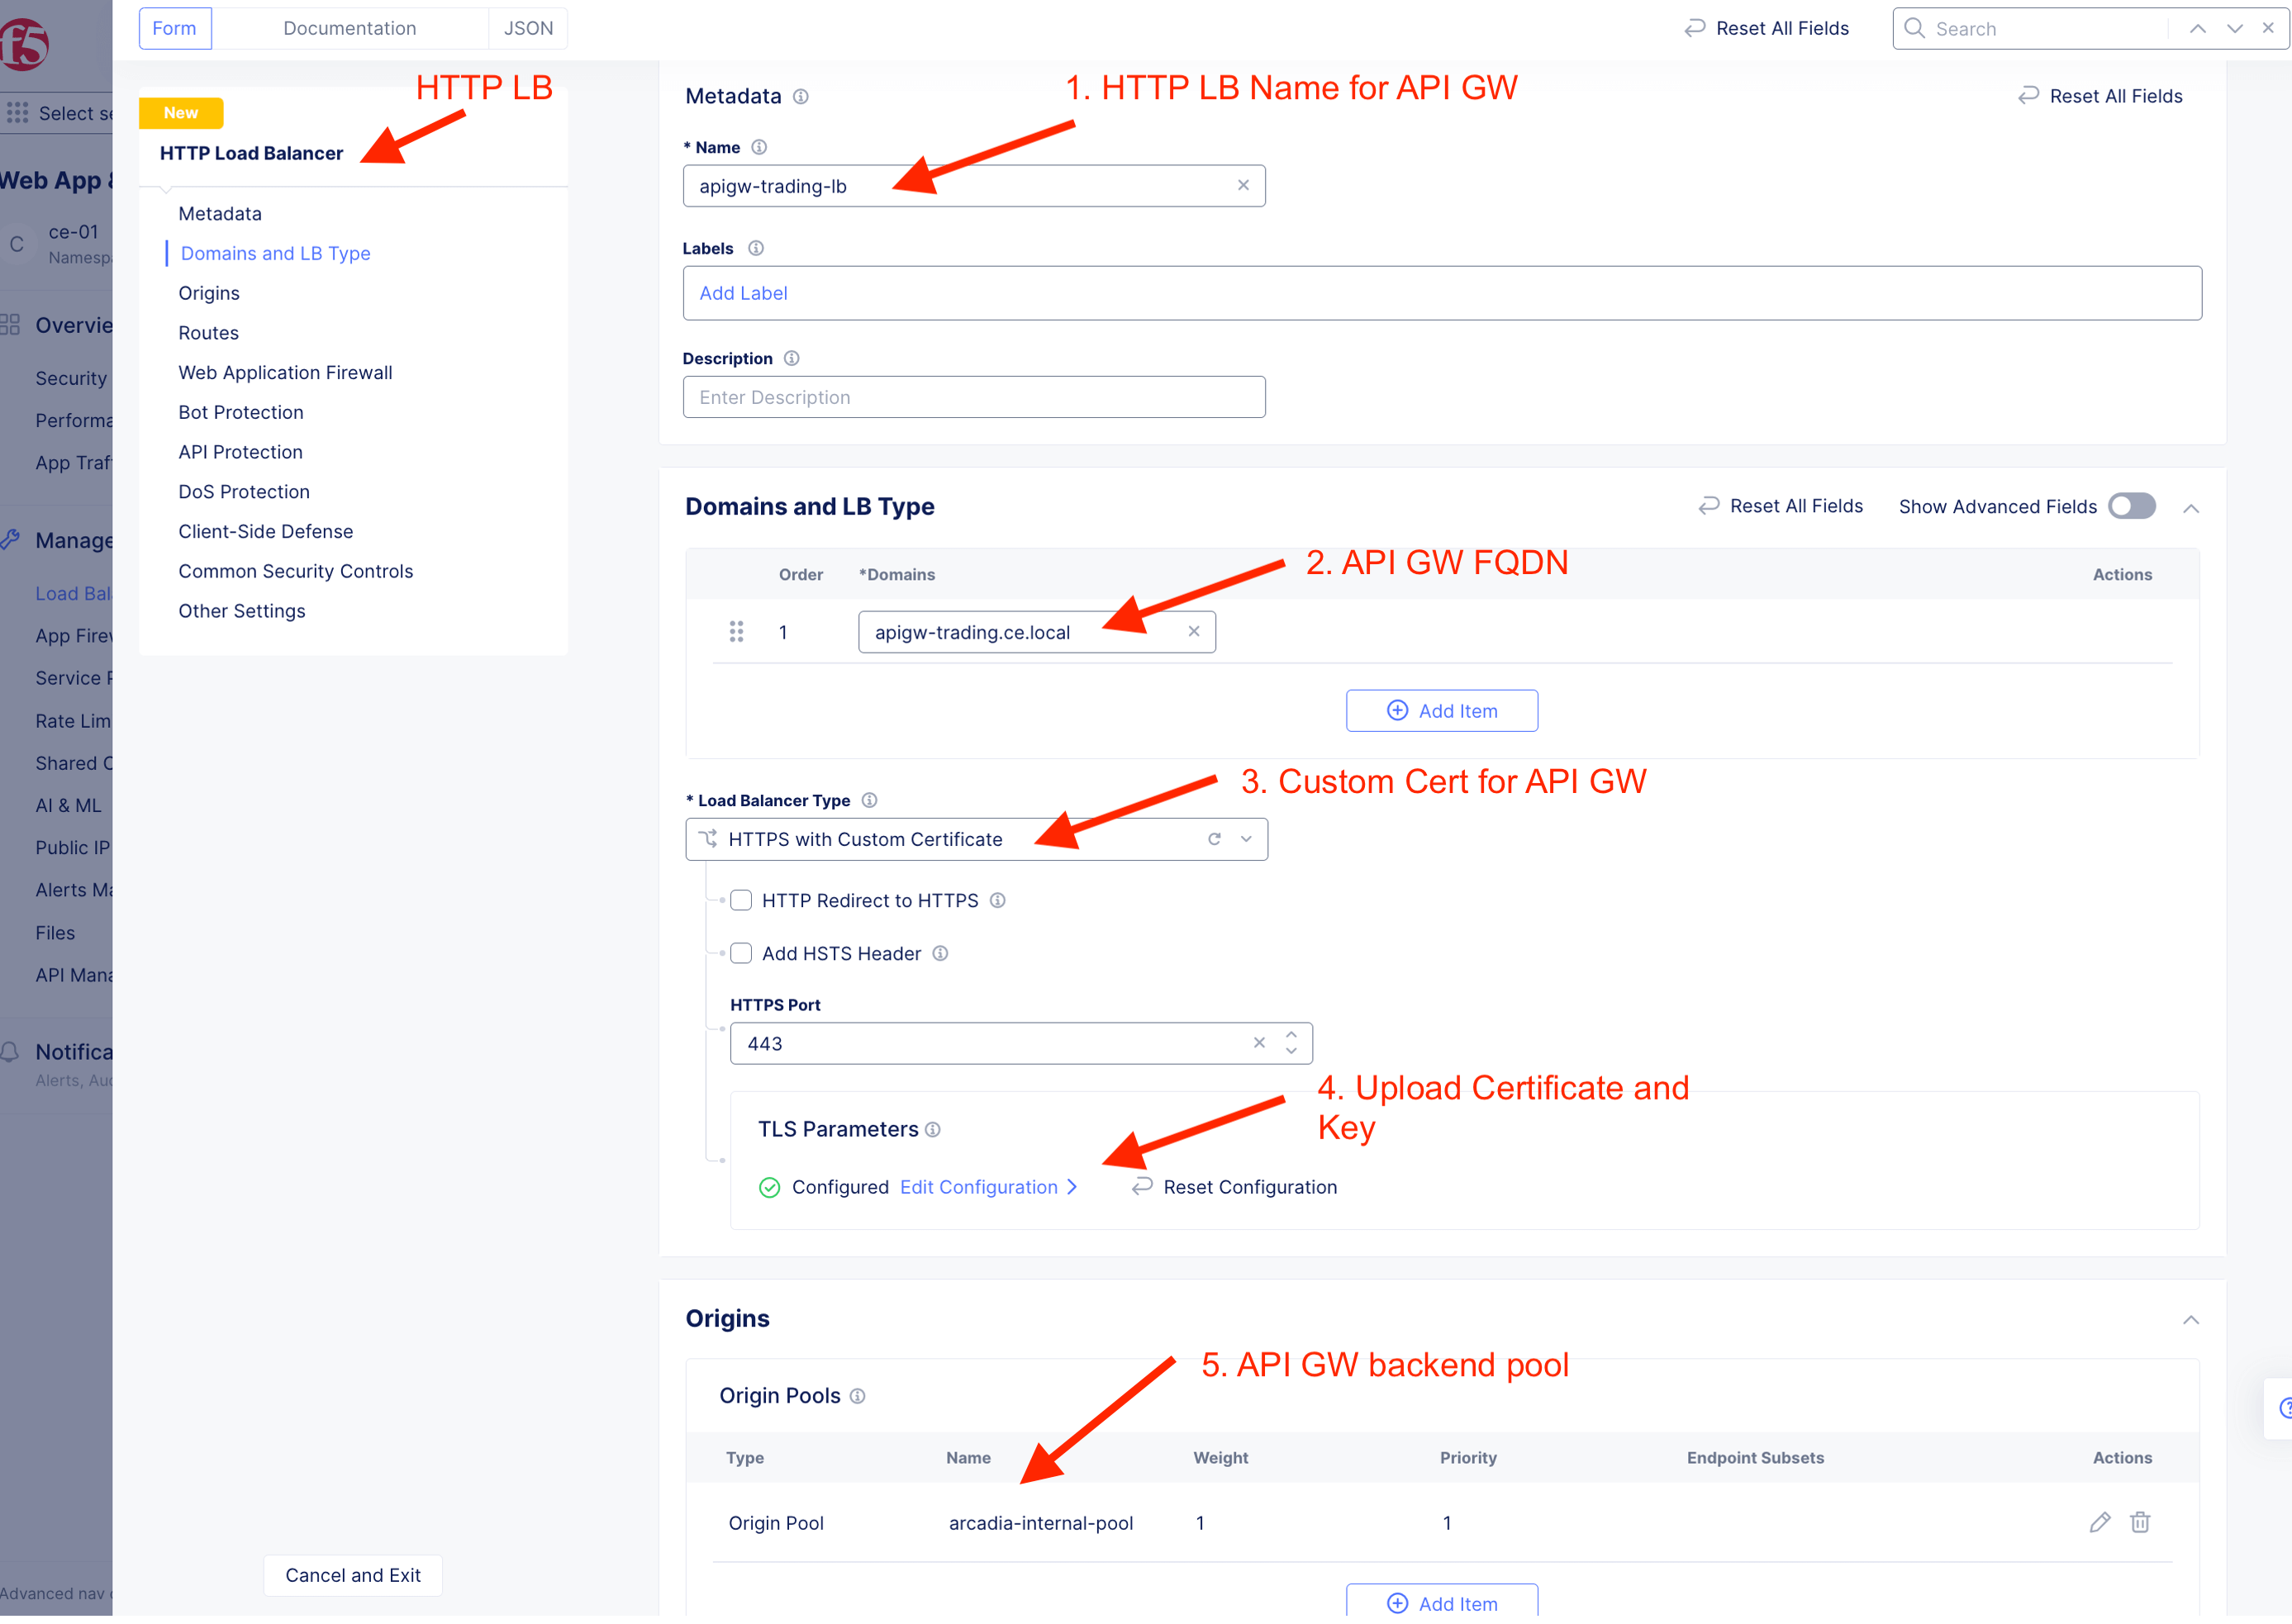Click the edit pencil icon for arcadia-internal-pool
The height and width of the screenshot is (1624, 2292).
(x=2099, y=1522)
